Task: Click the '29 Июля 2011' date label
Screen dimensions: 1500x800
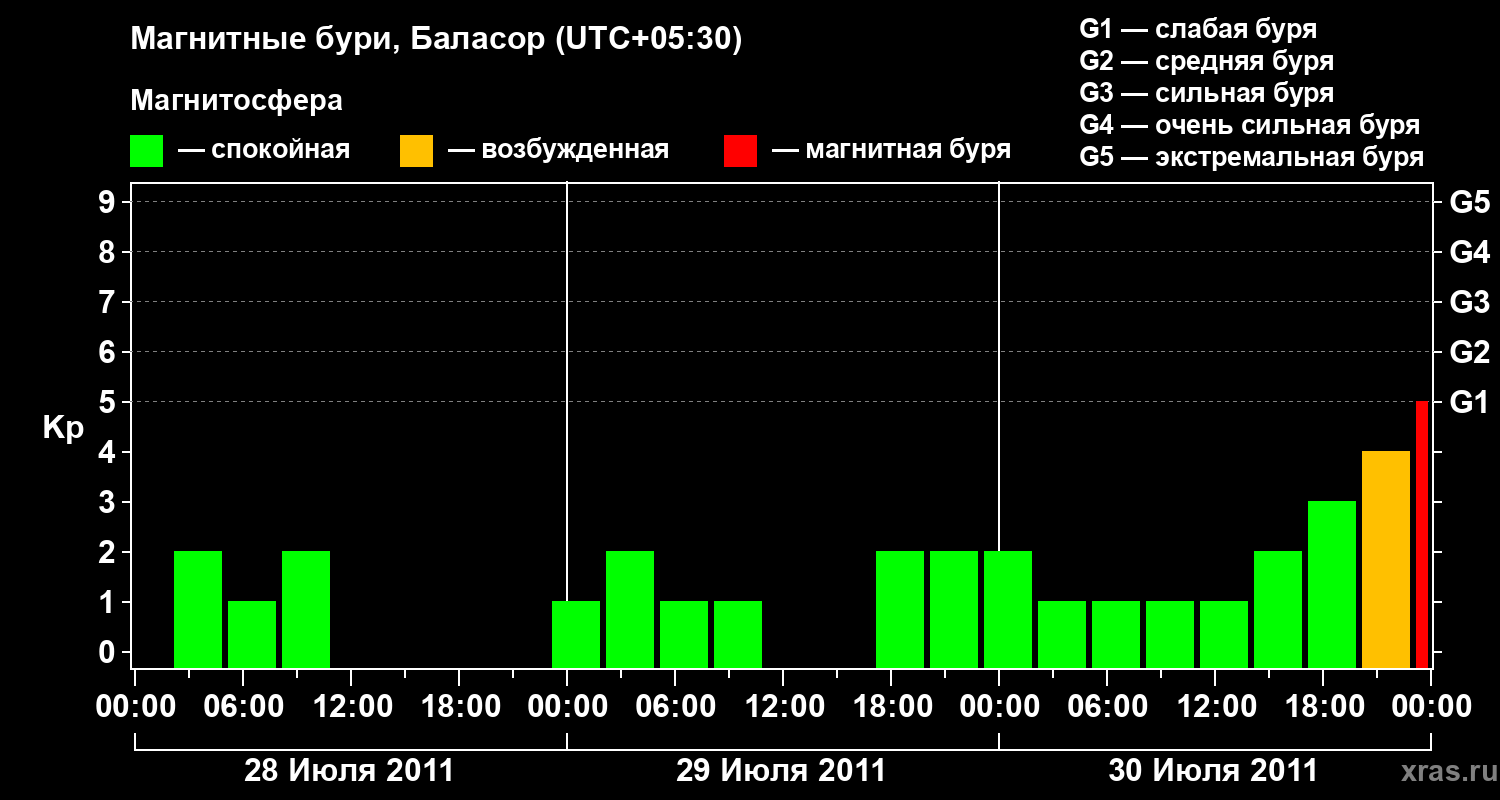Action: tap(781, 771)
